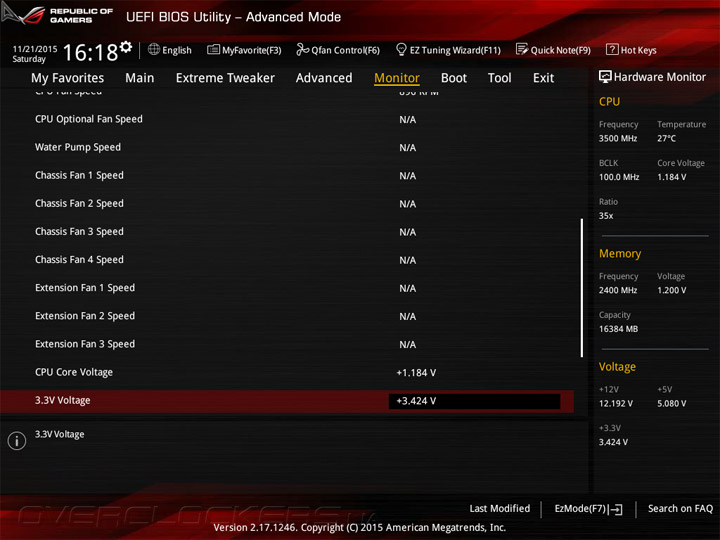720x540 pixels.
Task: Click the 35x Ratio value
Action: click(606, 216)
